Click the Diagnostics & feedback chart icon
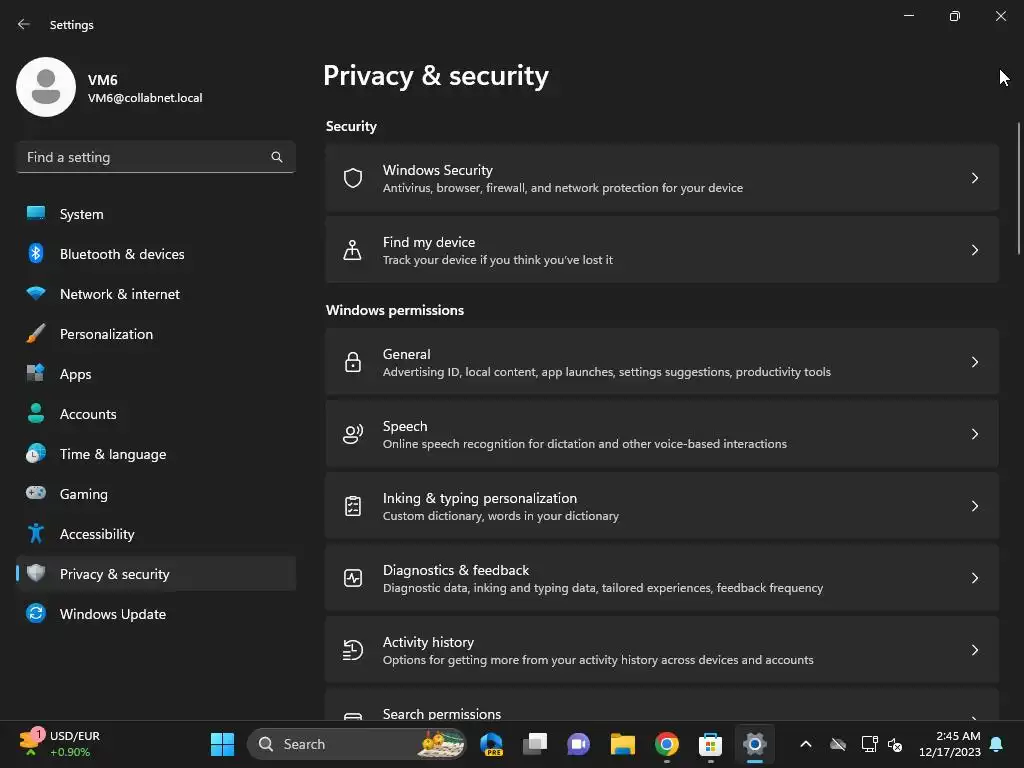Viewport: 1024px width, 768px height. pos(353,578)
